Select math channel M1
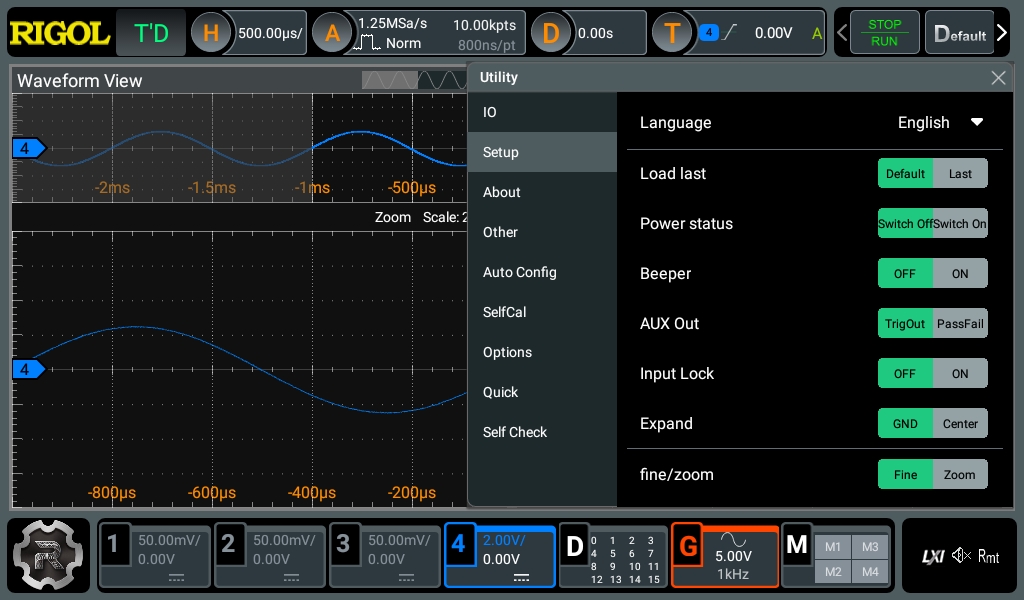Image resolution: width=1024 pixels, height=600 pixels. [x=833, y=547]
